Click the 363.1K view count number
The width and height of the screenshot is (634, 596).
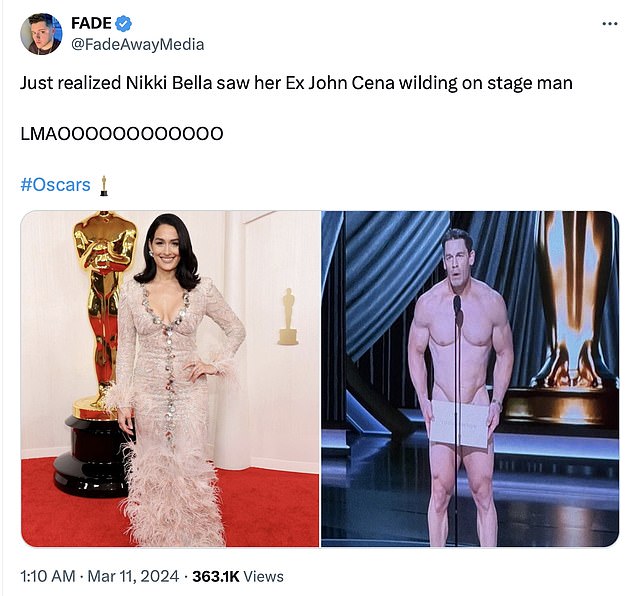tap(216, 576)
